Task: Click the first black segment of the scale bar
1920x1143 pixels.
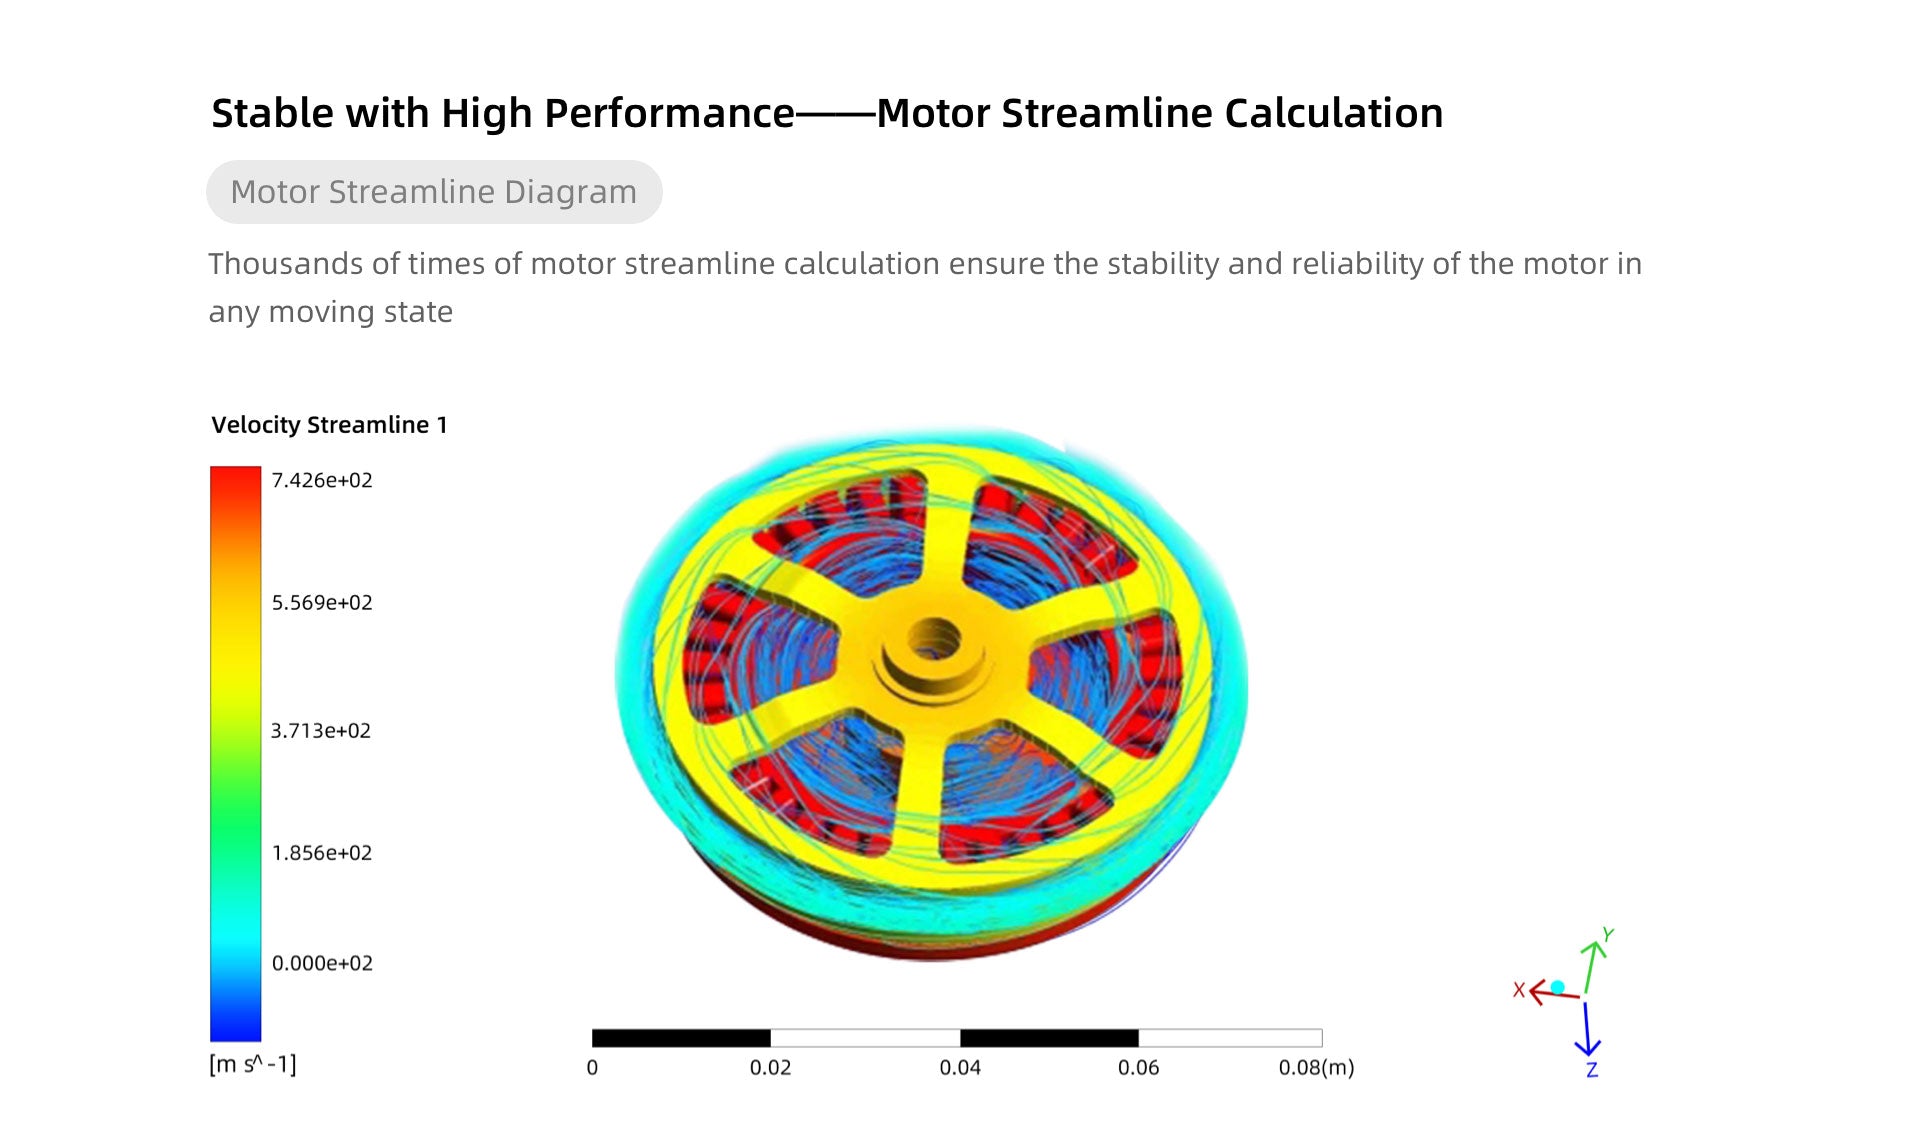Action: click(681, 1038)
